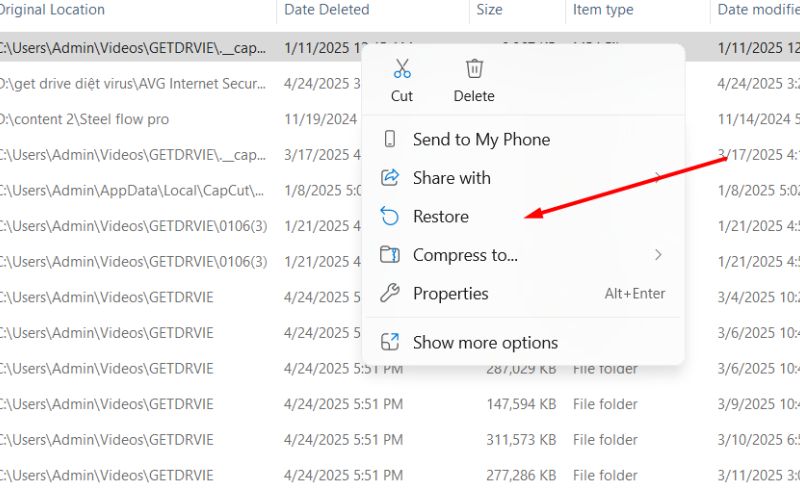Select the AppData\Local\CapCut location row
Screen dimensions: 800x490
coord(132,190)
